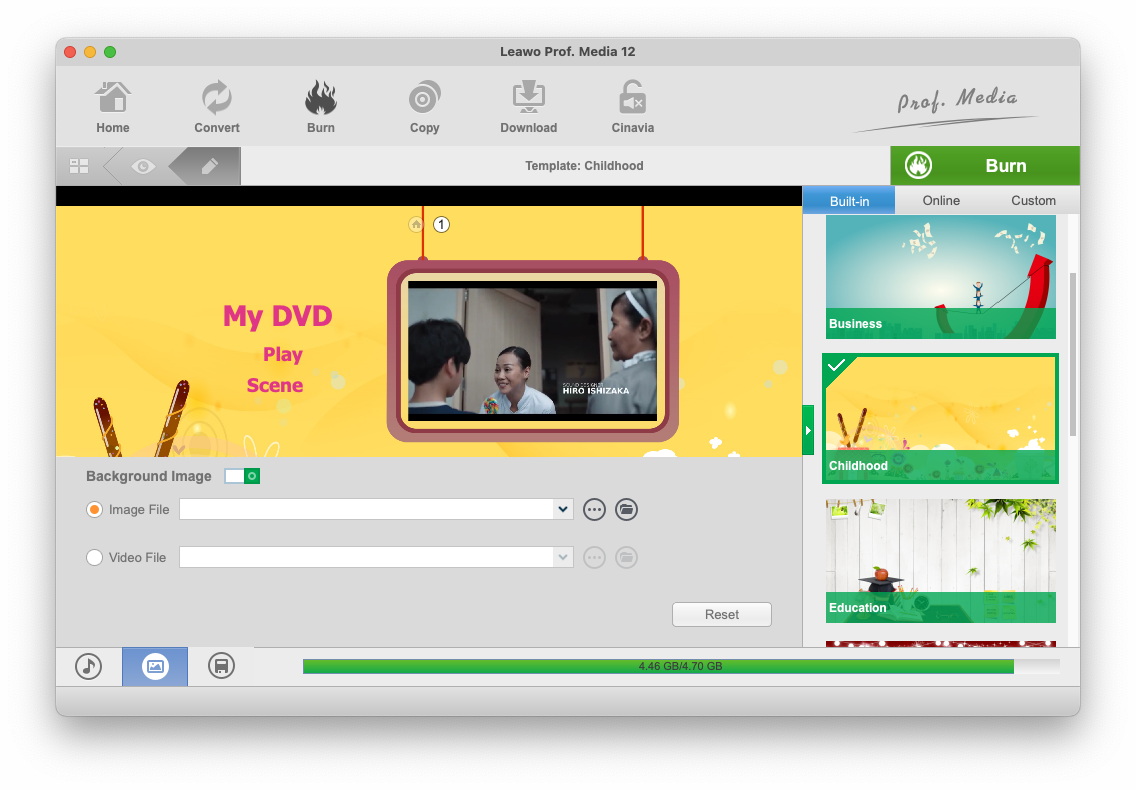This screenshot has width=1136, height=790.
Task: Open the Home module
Action: point(113,107)
